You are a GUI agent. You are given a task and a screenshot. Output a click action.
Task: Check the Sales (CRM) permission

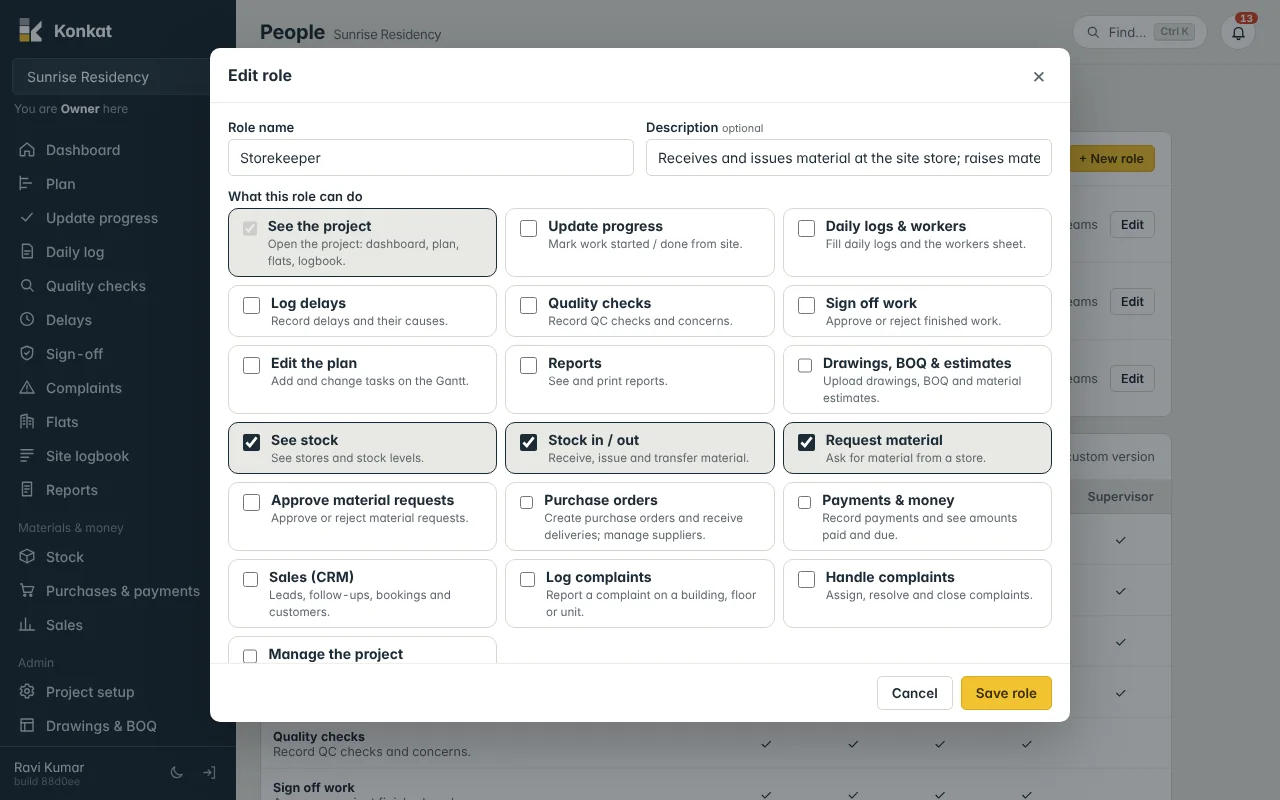point(251,580)
